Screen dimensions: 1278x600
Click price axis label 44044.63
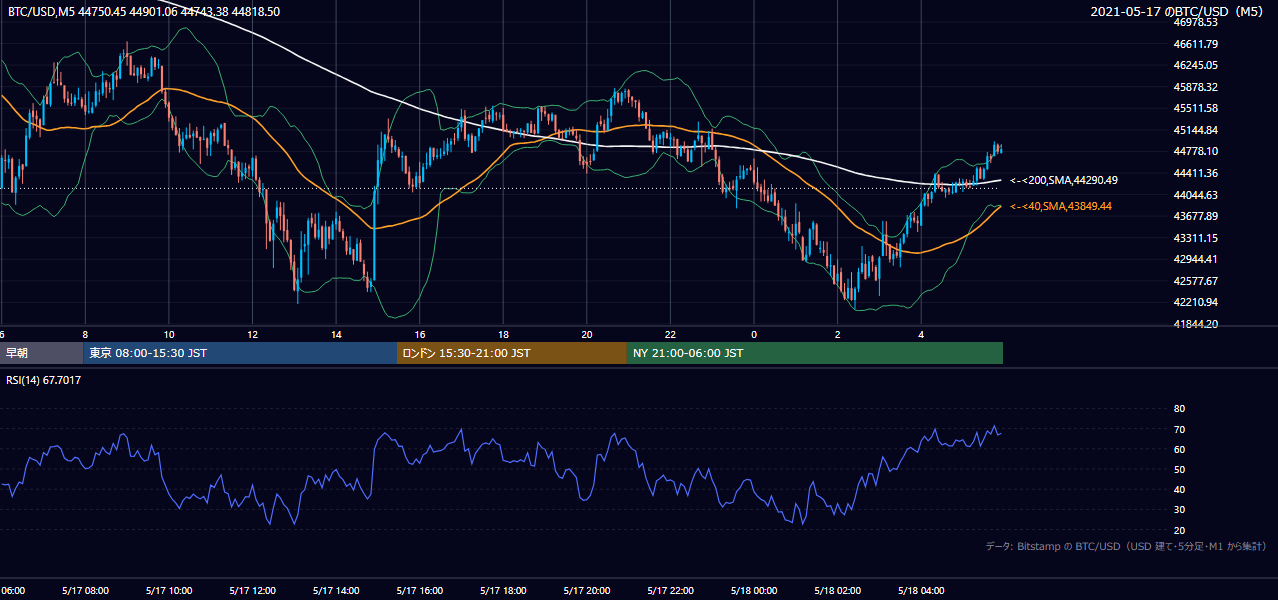click(x=1196, y=195)
